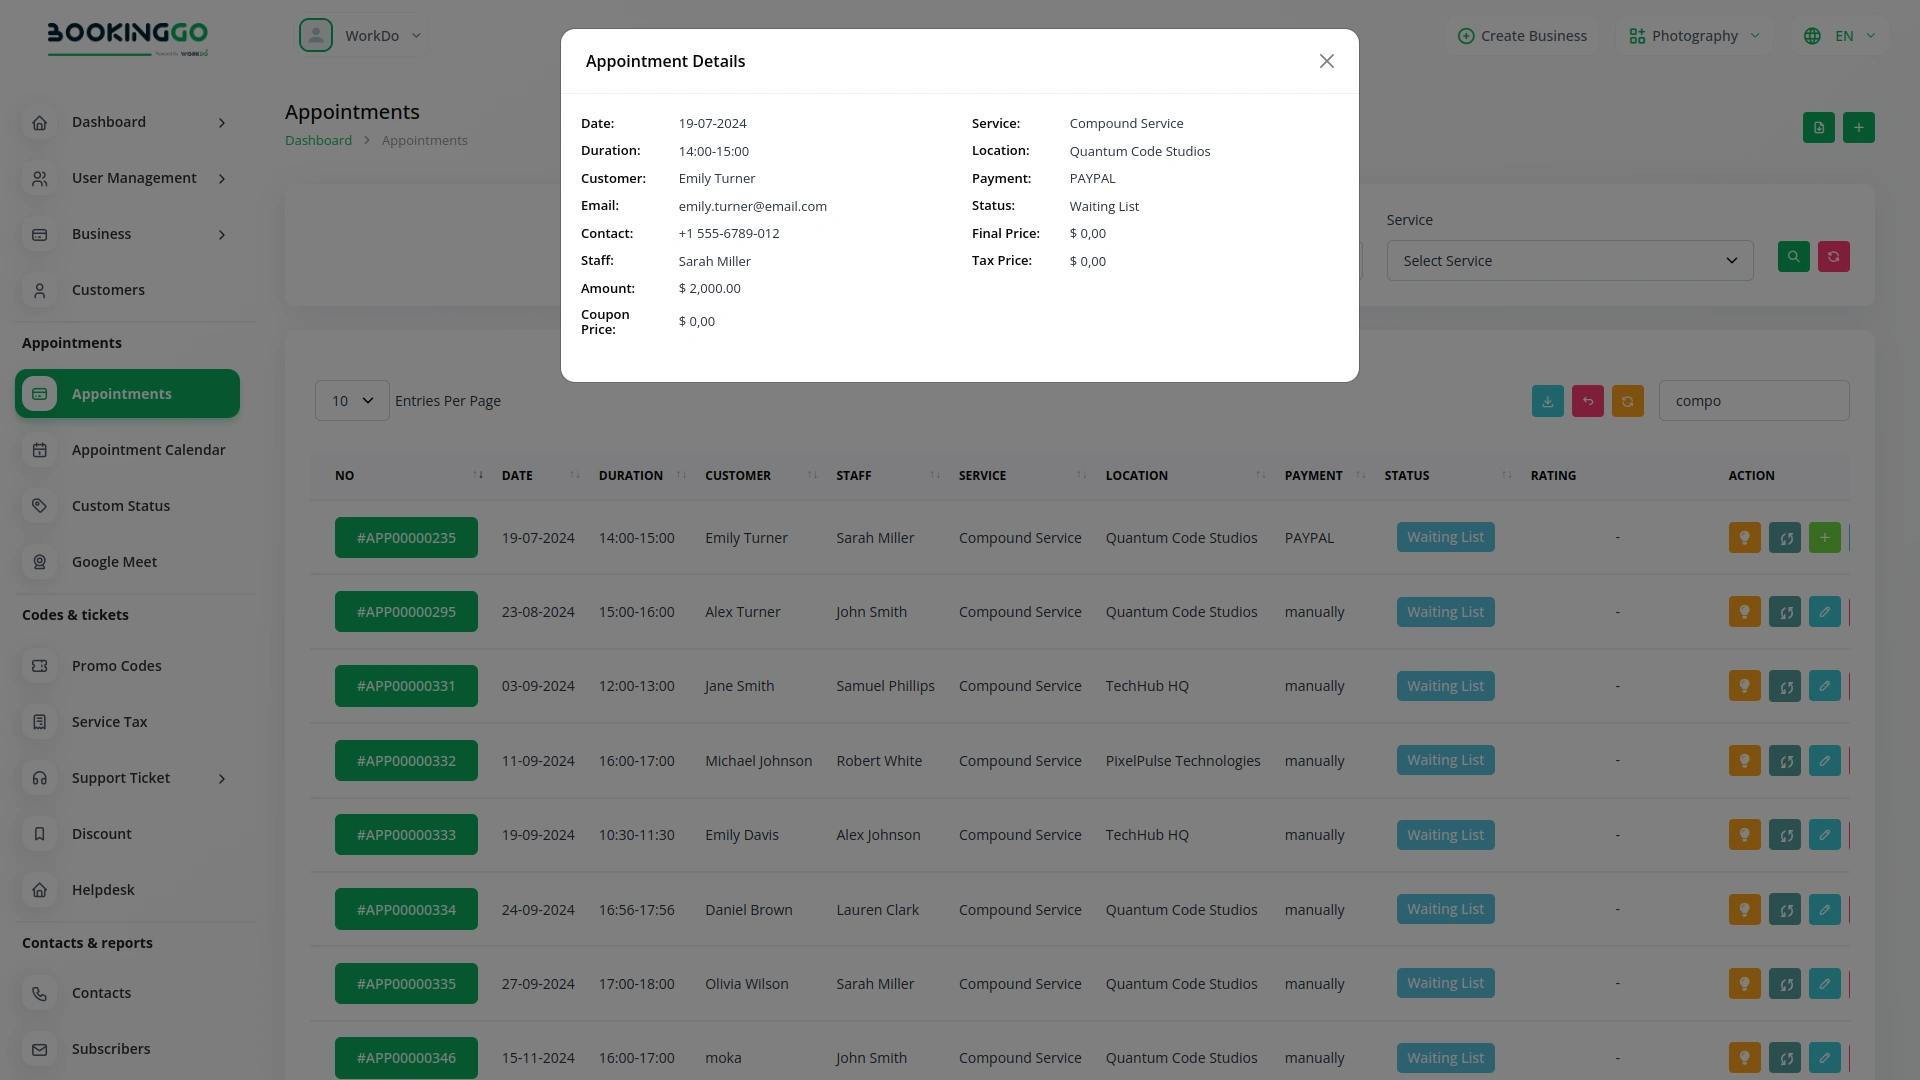Click the red undo icon beside the search box
The image size is (1920, 1080).
point(1588,400)
